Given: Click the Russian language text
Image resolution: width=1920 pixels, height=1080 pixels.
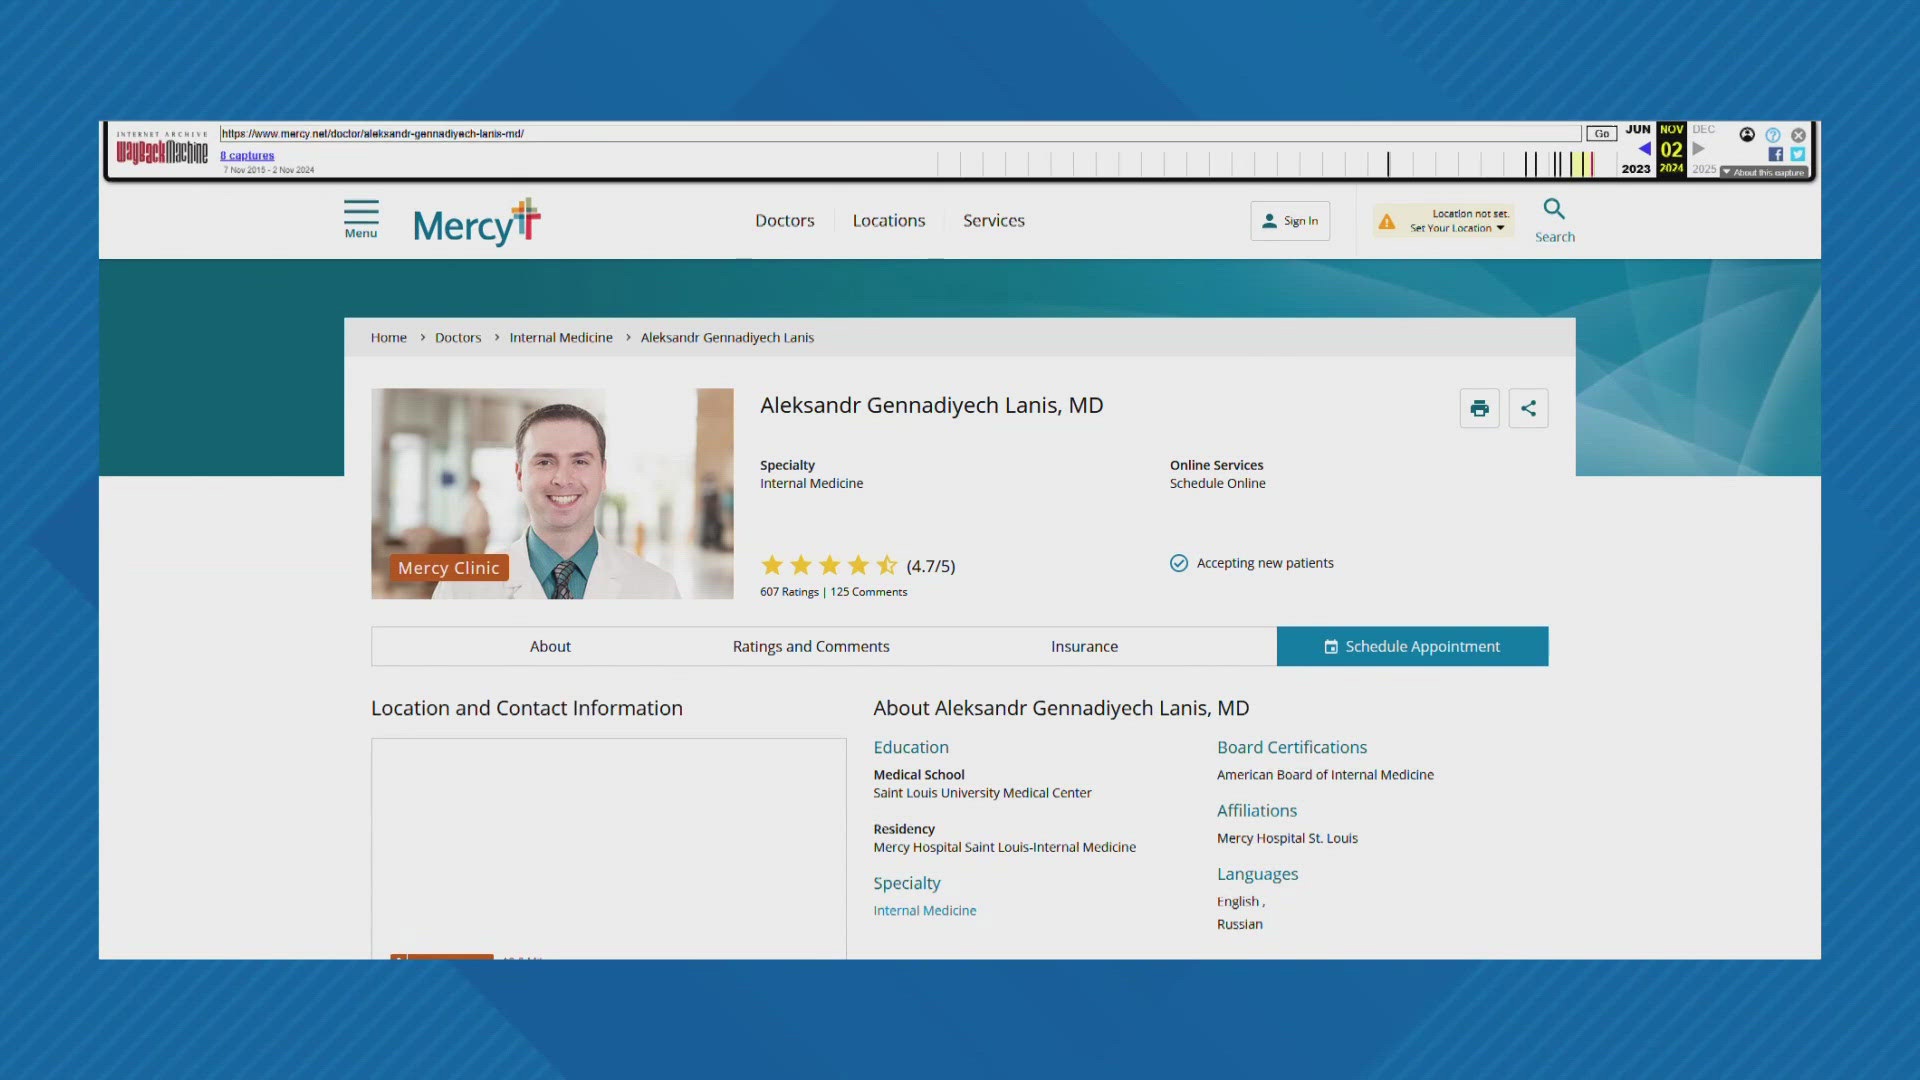Looking at the screenshot, I should tap(1240, 925).
